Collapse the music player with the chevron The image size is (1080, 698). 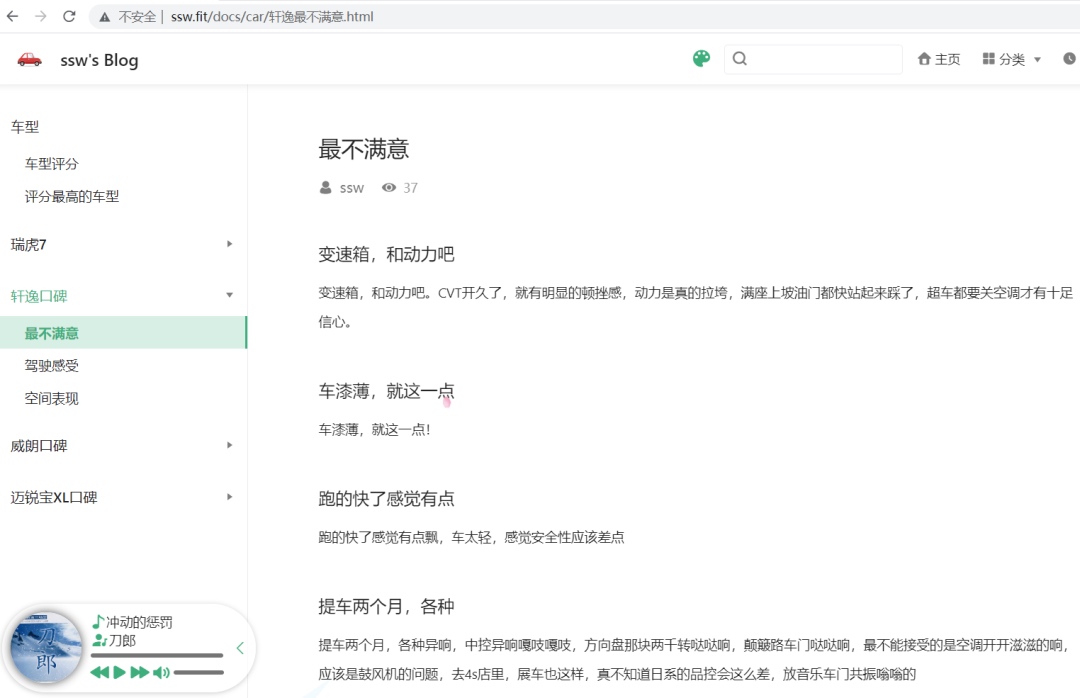[x=240, y=649]
